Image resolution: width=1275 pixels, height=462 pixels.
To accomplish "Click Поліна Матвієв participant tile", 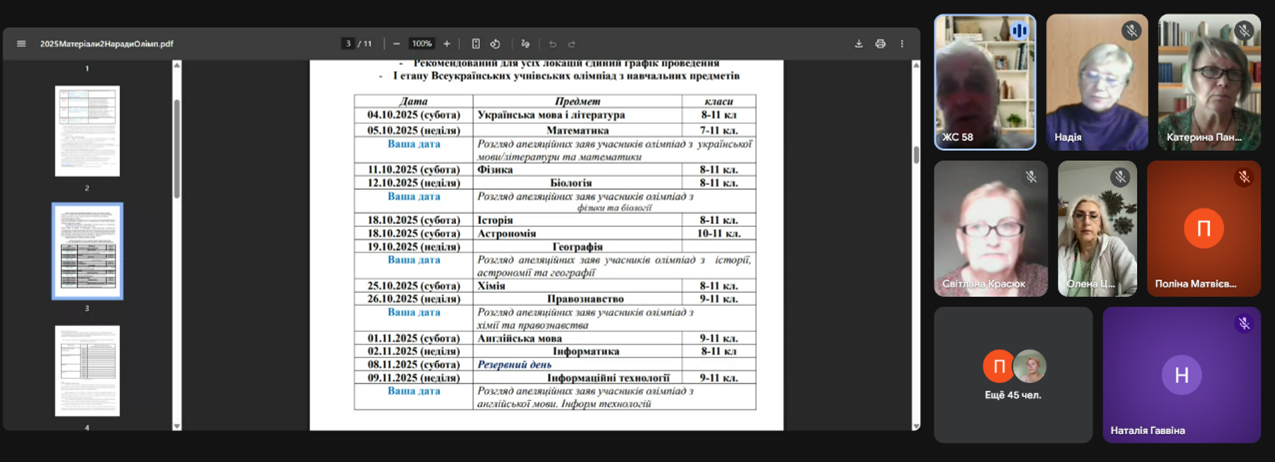I will (x=1204, y=228).
